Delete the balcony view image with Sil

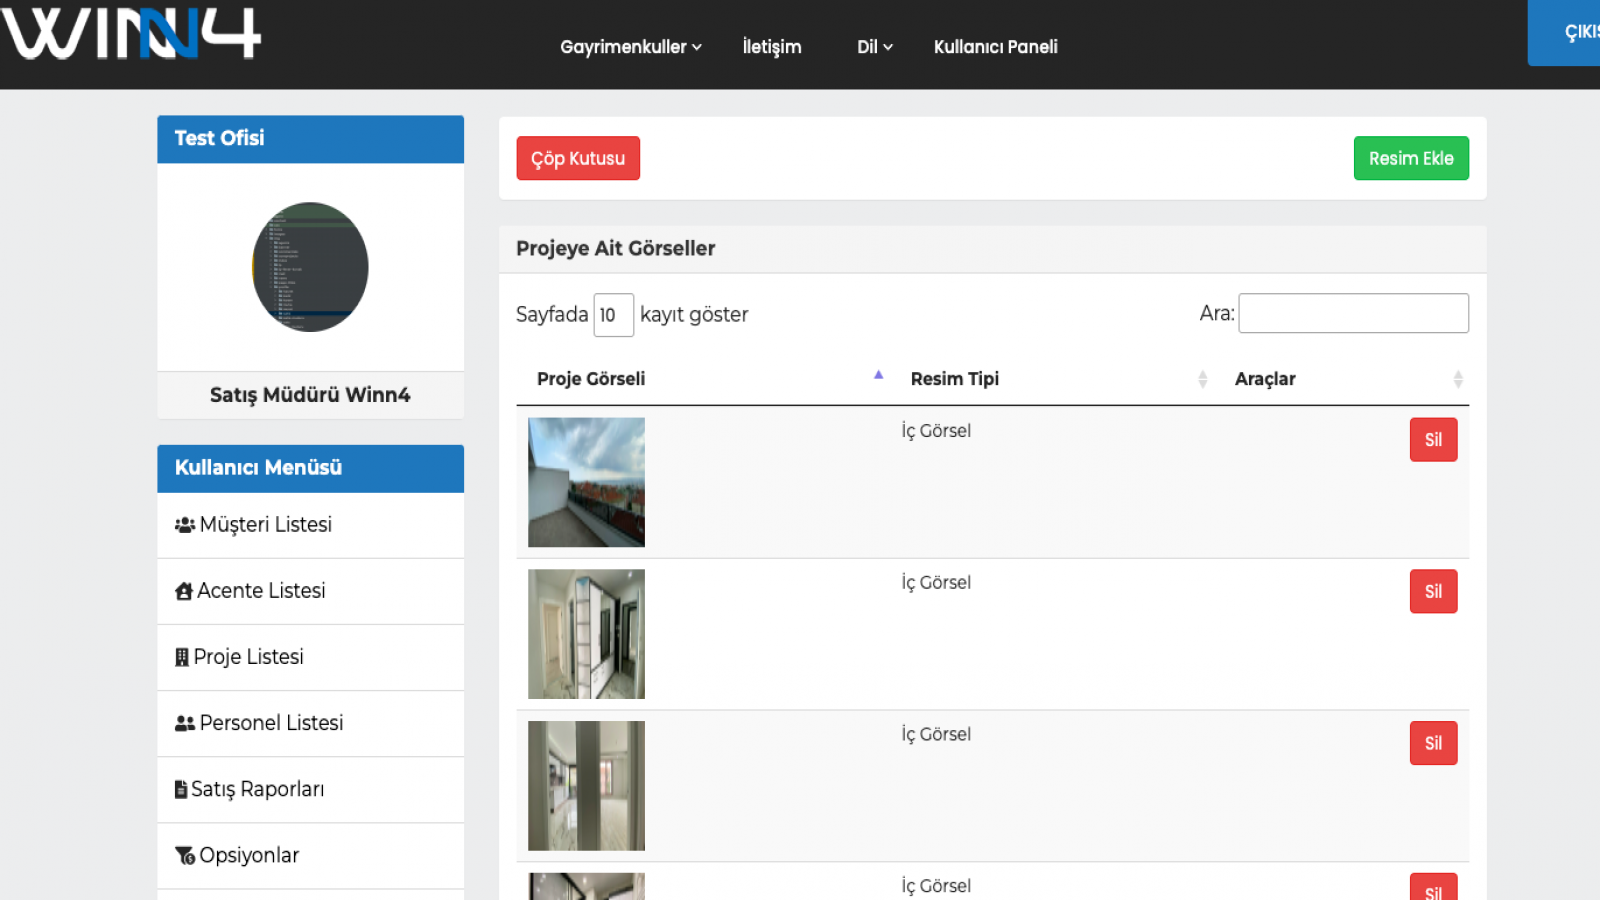coord(1433,440)
